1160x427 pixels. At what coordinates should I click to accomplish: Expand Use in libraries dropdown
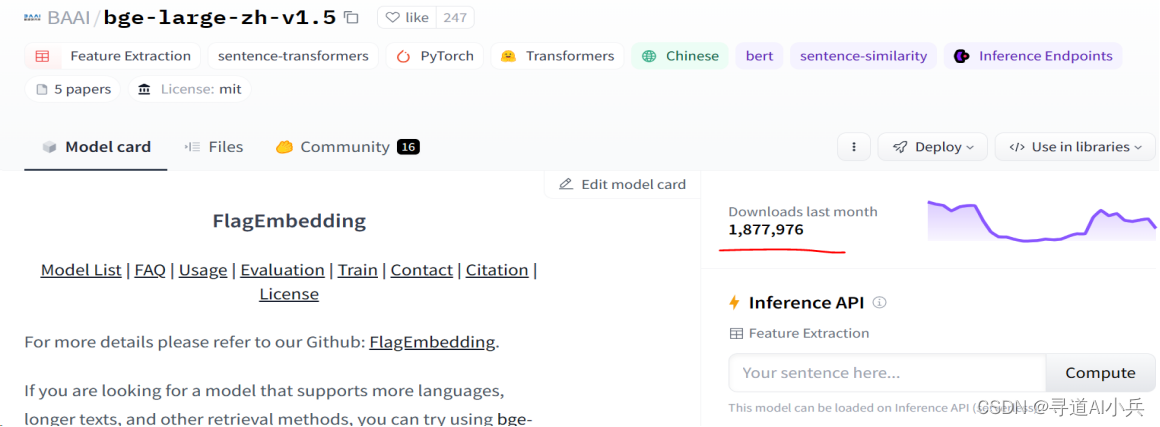pyautogui.click(x=1075, y=147)
